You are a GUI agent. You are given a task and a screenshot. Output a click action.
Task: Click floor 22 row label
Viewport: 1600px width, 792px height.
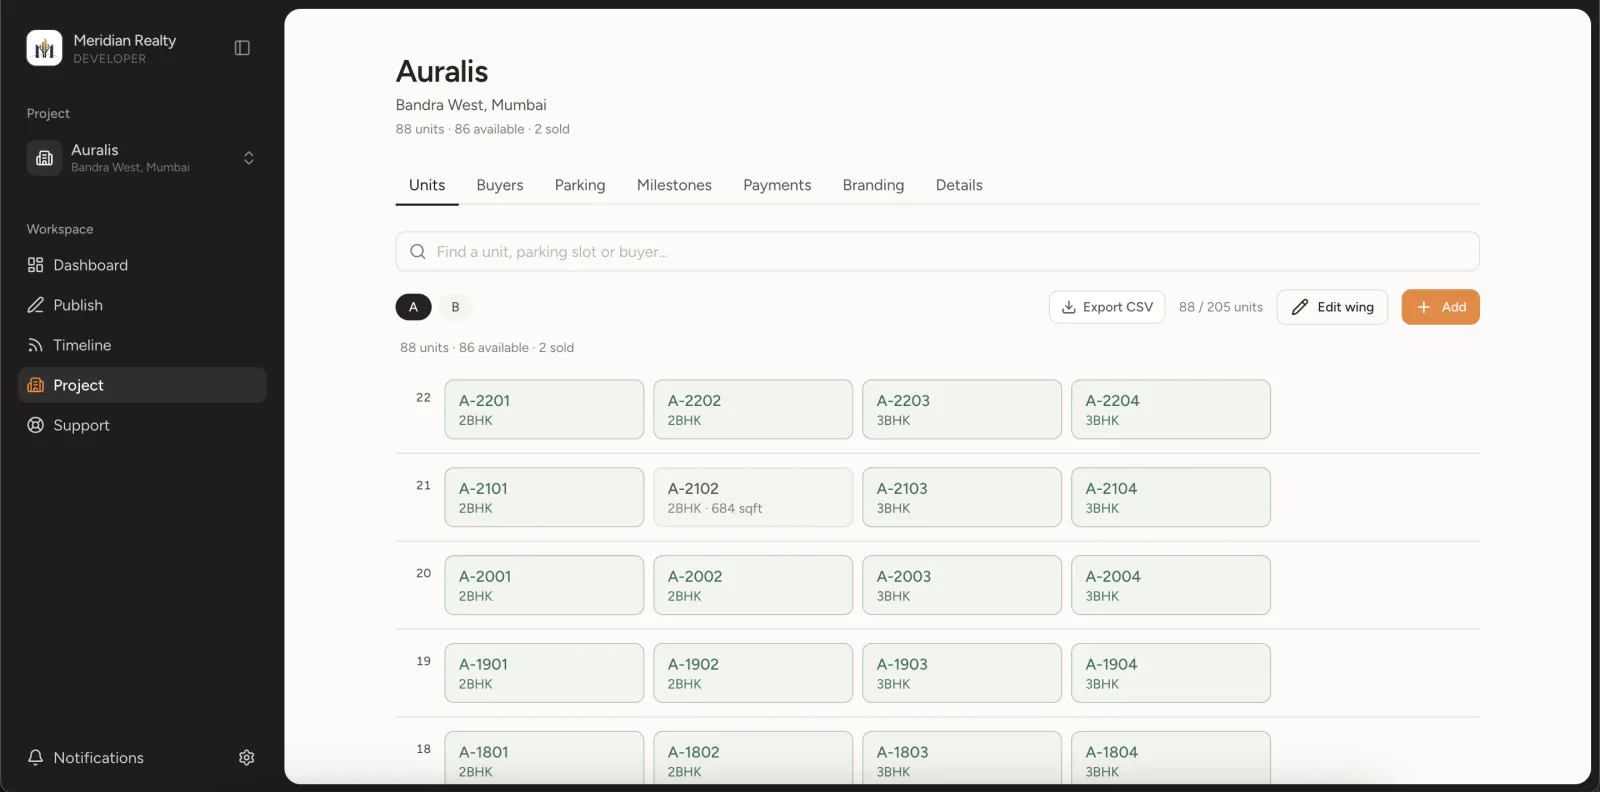pos(423,398)
